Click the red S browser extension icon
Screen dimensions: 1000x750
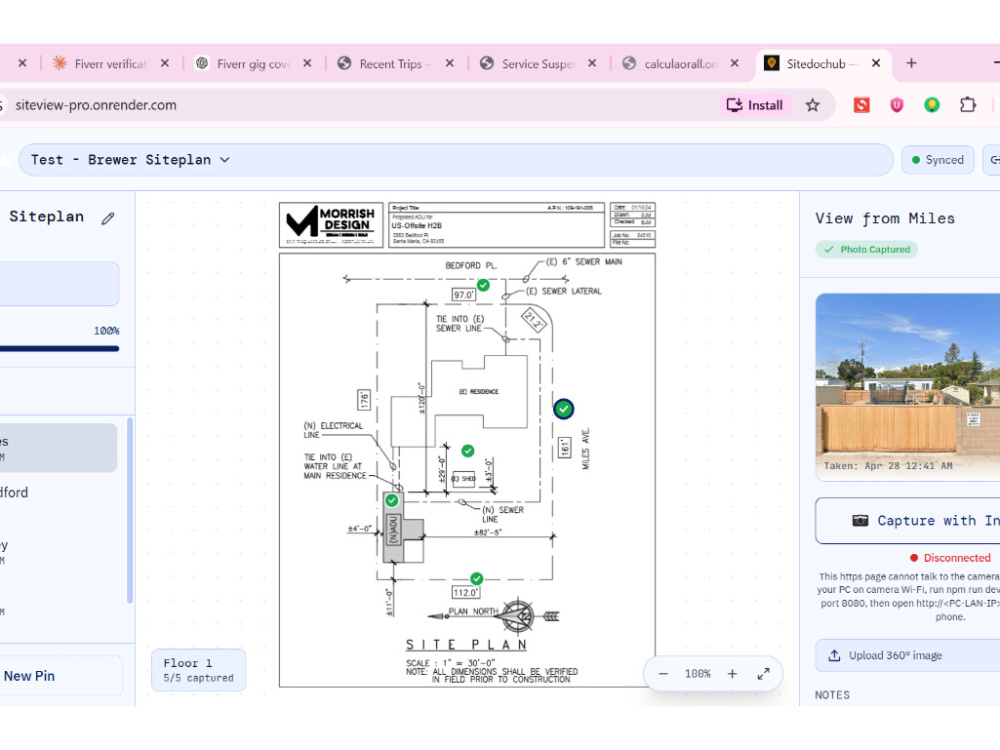tap(862, 105)
